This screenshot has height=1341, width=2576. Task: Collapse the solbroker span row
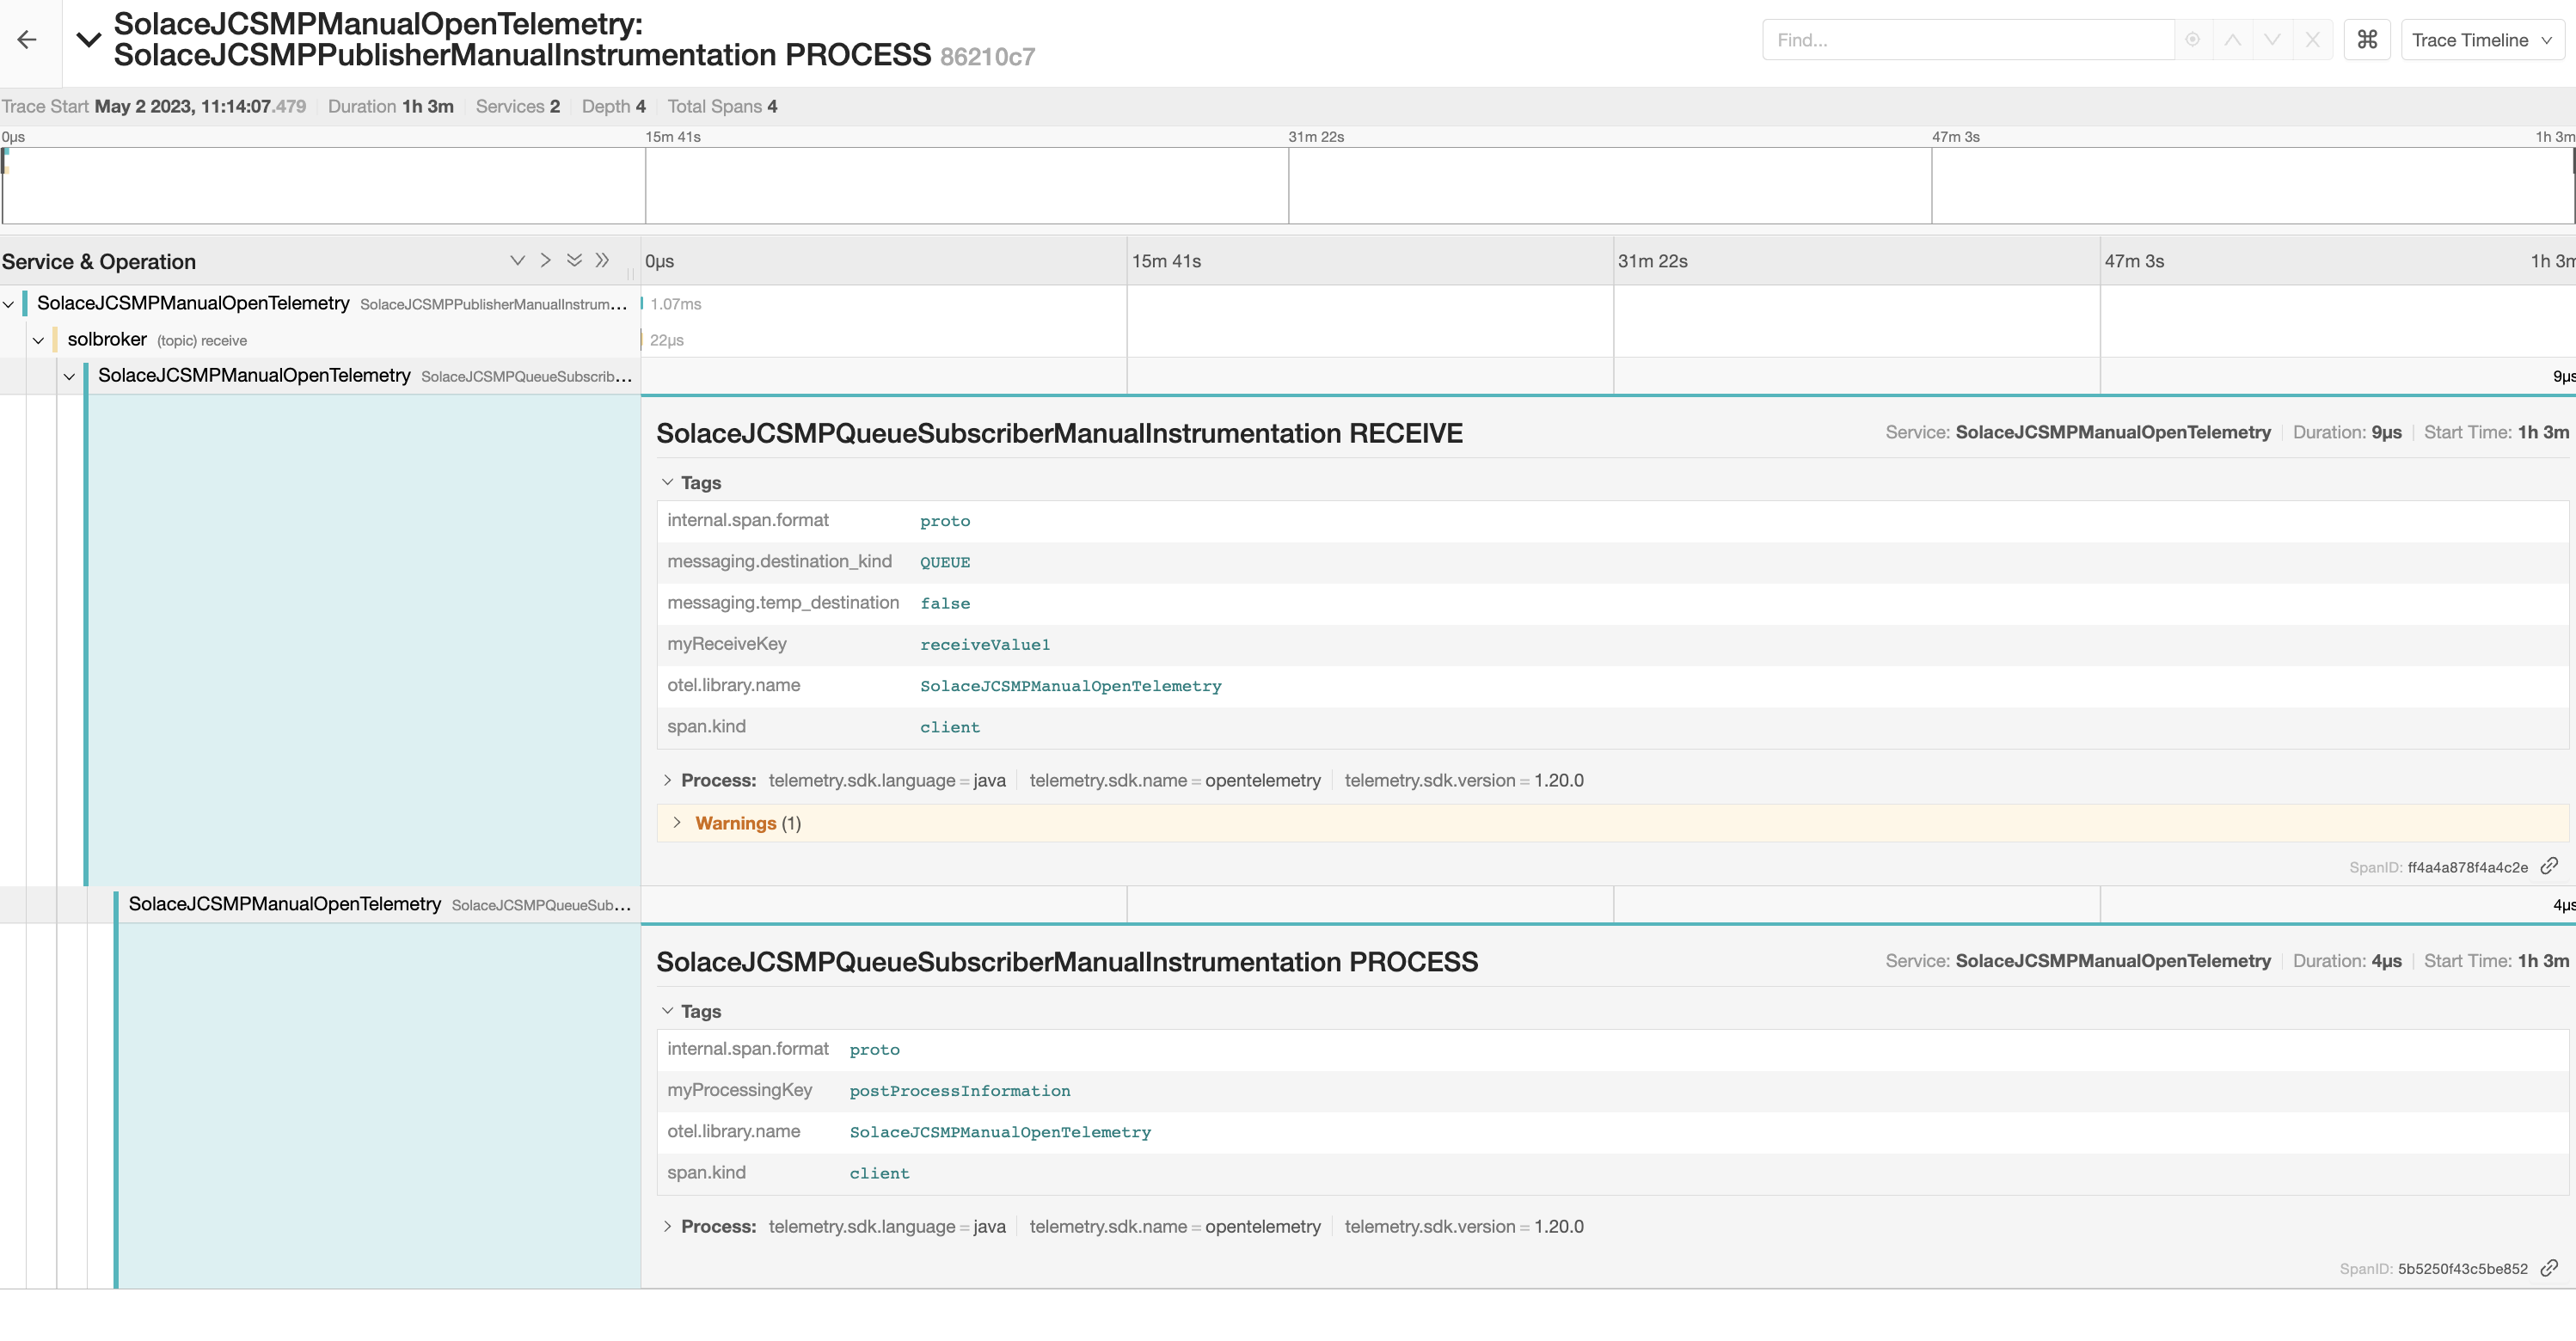pos(38,340)
